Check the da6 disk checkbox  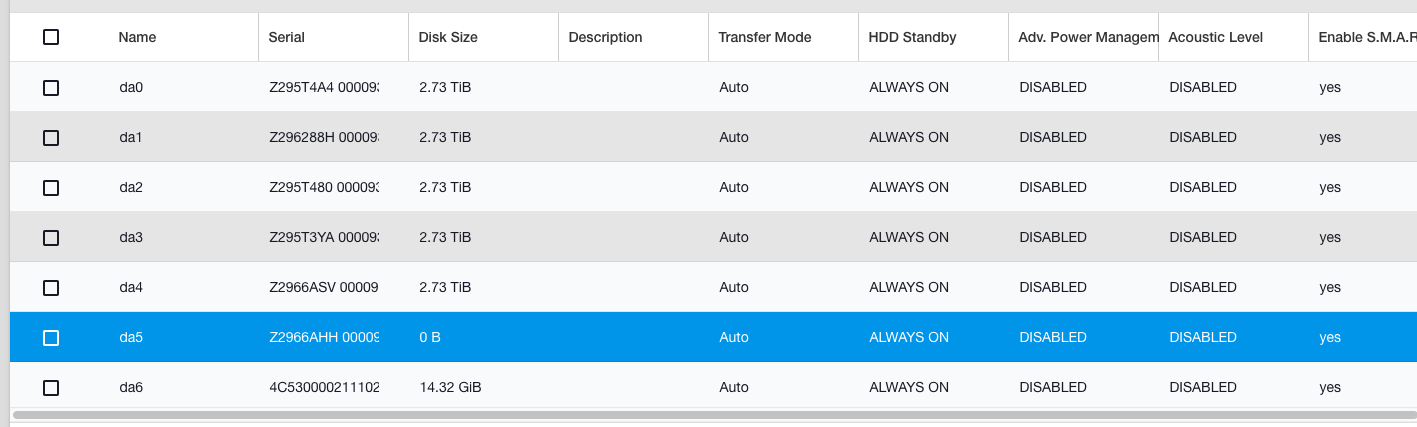tap(51, 388)
